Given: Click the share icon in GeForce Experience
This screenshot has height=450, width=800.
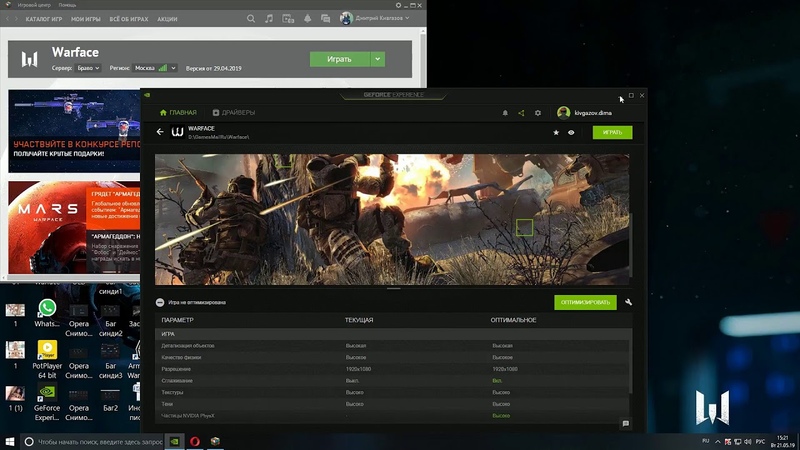Looking at the screenshot, I should (521, 113).
